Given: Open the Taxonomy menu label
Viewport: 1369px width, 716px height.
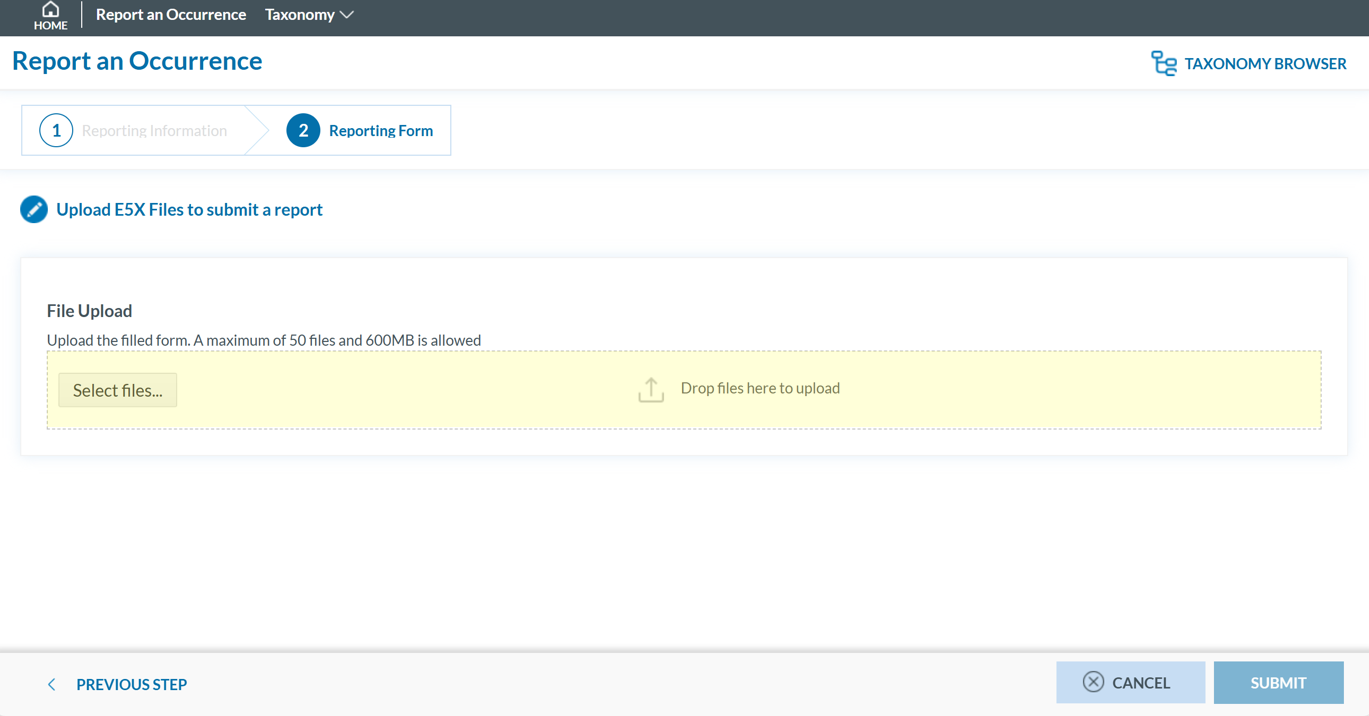Looking at the screenshot, I should click(299, 15).
